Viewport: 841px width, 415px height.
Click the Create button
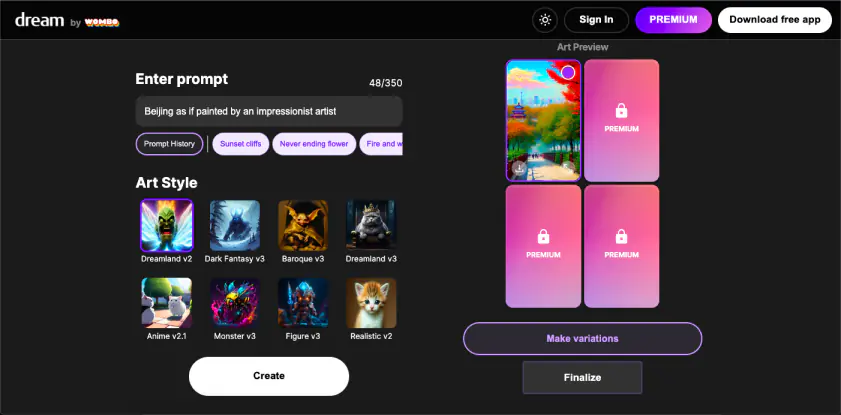pyautogui.click(x=269, y=376)
